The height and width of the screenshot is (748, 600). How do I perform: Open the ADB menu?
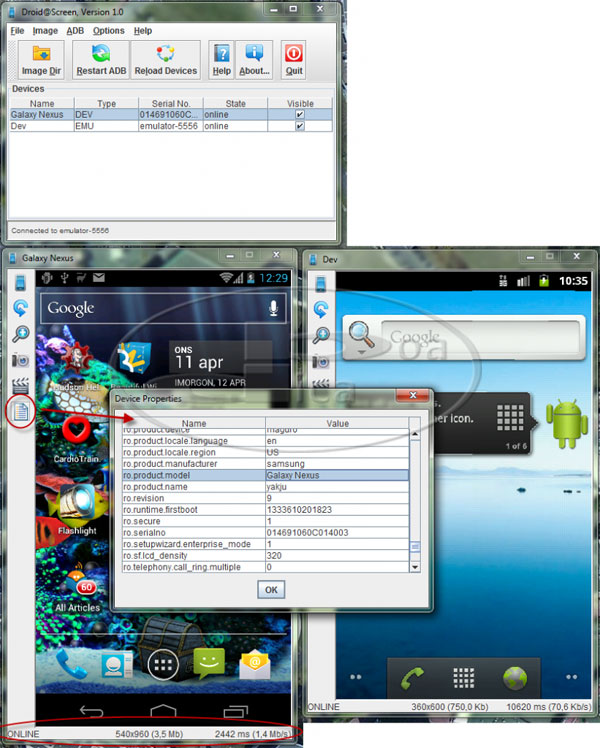click(x=75, y=31)
